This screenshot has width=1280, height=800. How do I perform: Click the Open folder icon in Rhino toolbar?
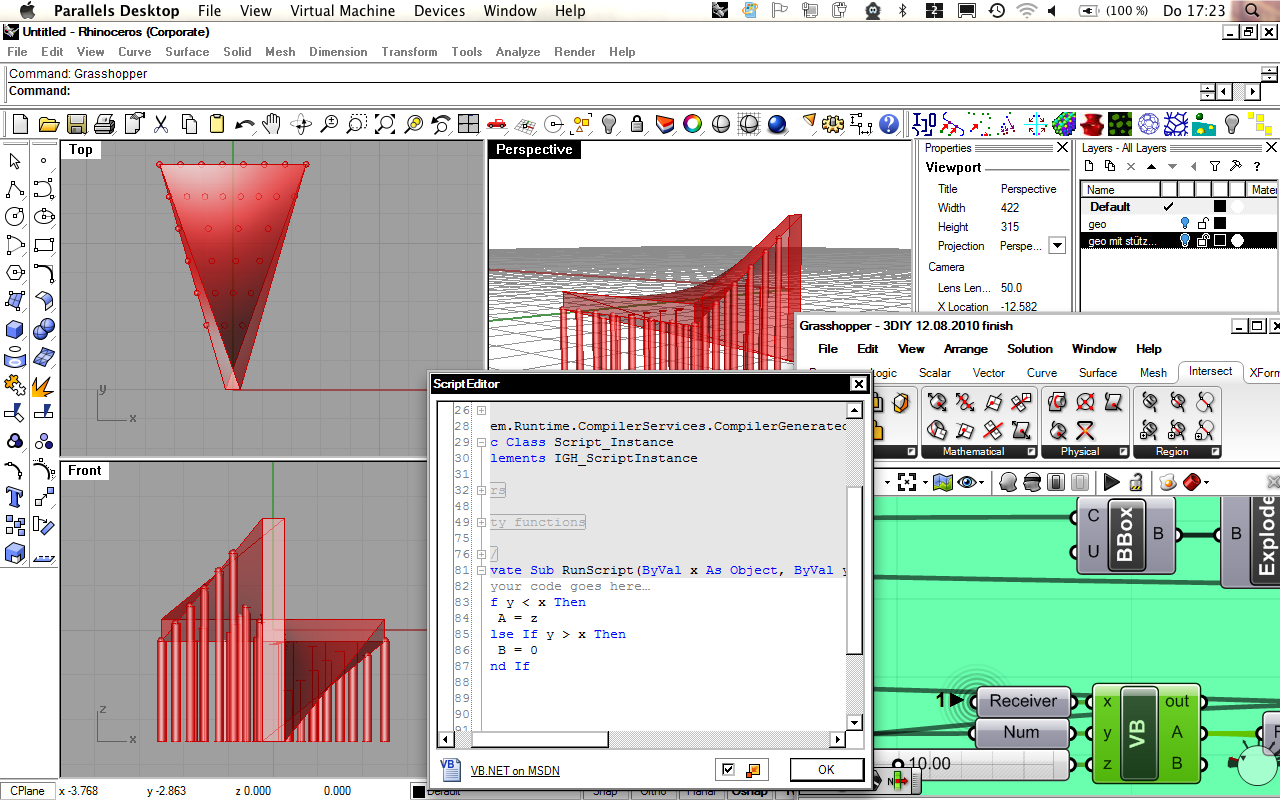pyautogui.click(x=48, y=124)
